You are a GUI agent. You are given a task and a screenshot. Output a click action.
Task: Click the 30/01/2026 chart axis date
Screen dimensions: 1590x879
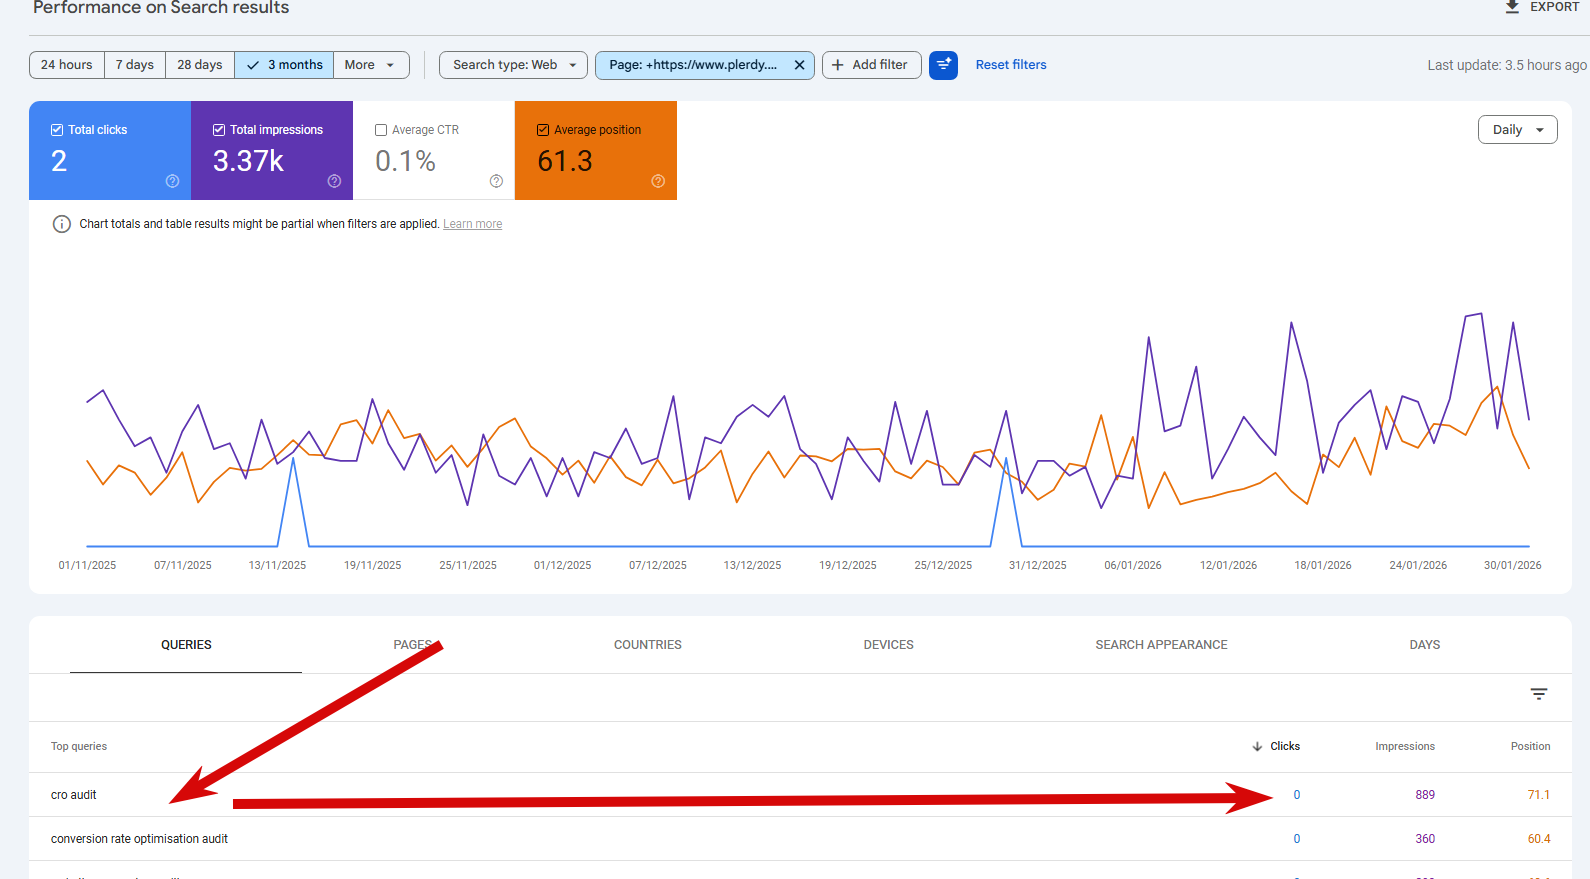[1513, 565]
